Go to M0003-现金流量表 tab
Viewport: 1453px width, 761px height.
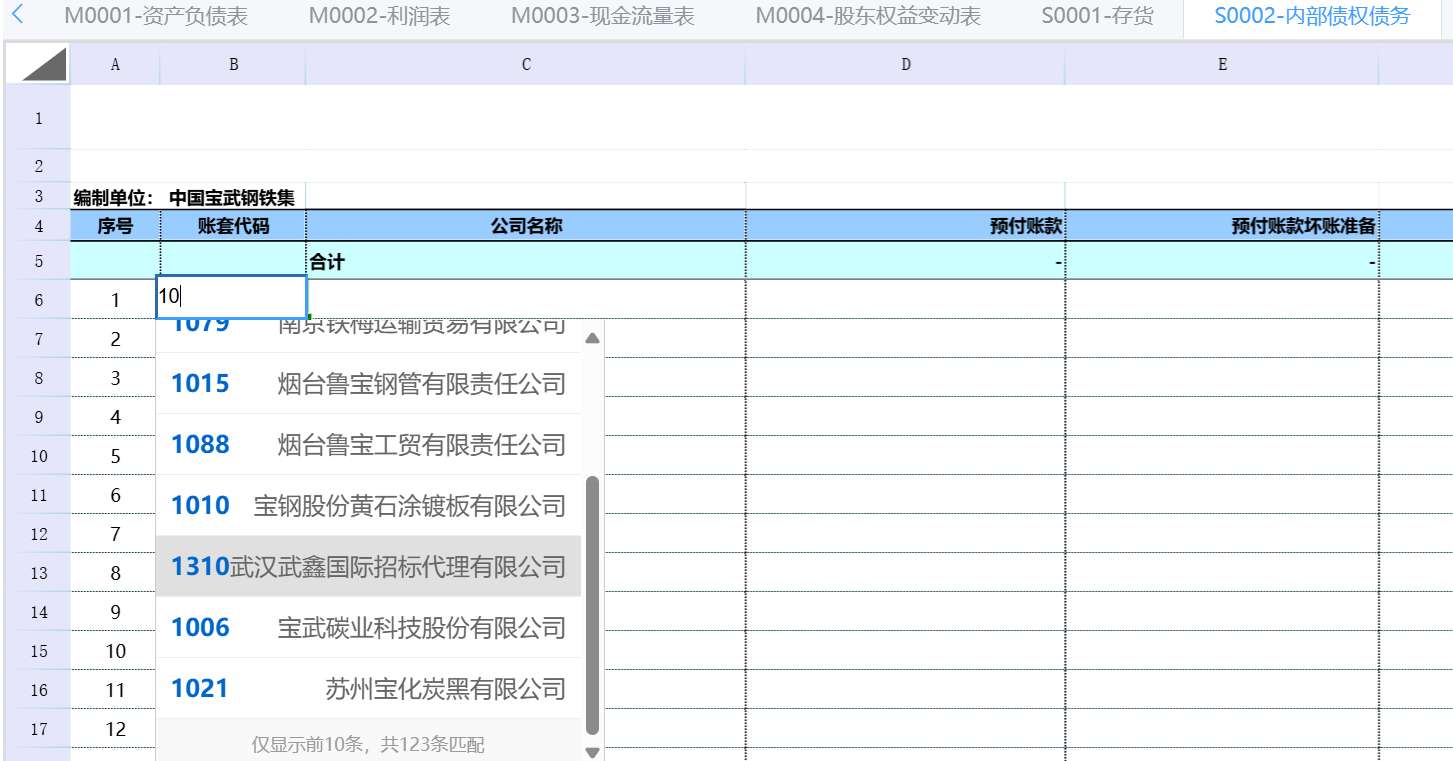pos(602,17)
